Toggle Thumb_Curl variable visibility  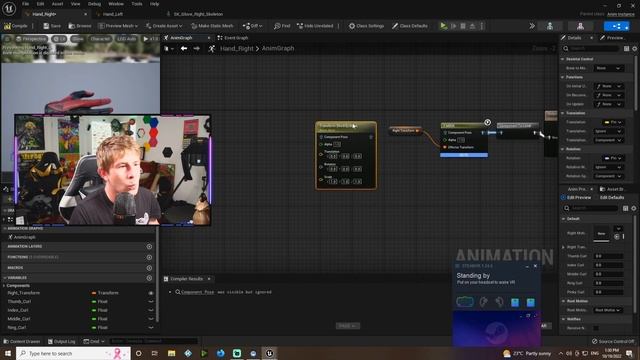click(151, 302)
